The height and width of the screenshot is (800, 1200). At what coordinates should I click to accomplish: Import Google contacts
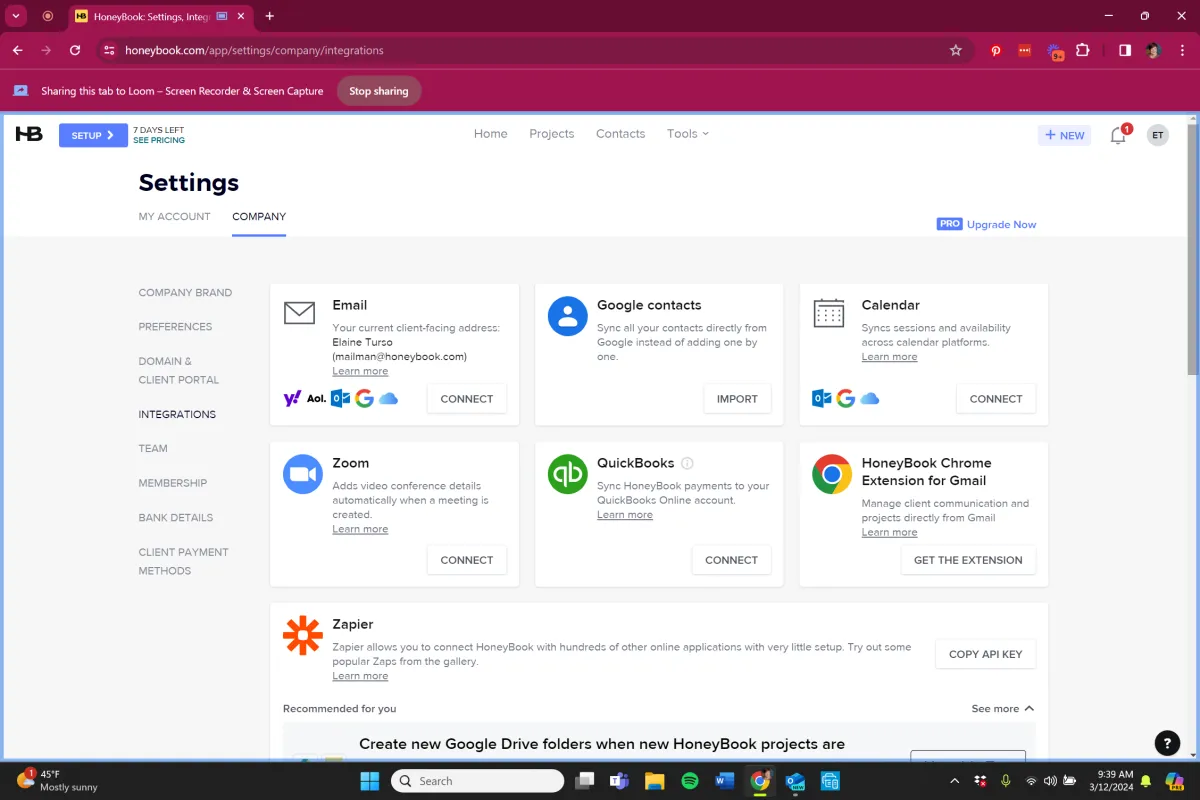tap(737, 399)
